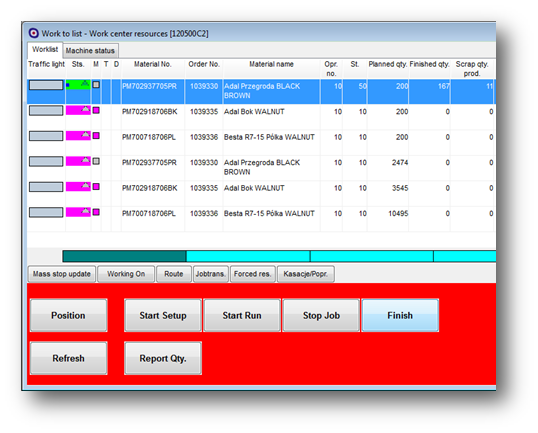Click the gray M square in Adal Przegroda 2474 row
Screen dimensions: 538x433
96,161
